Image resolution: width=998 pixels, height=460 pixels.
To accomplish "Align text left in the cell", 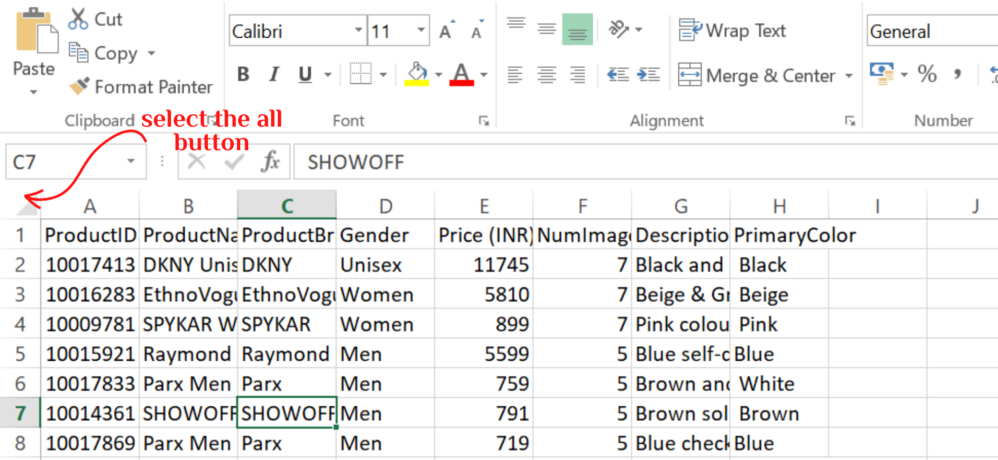I will (x=516, y=75).
